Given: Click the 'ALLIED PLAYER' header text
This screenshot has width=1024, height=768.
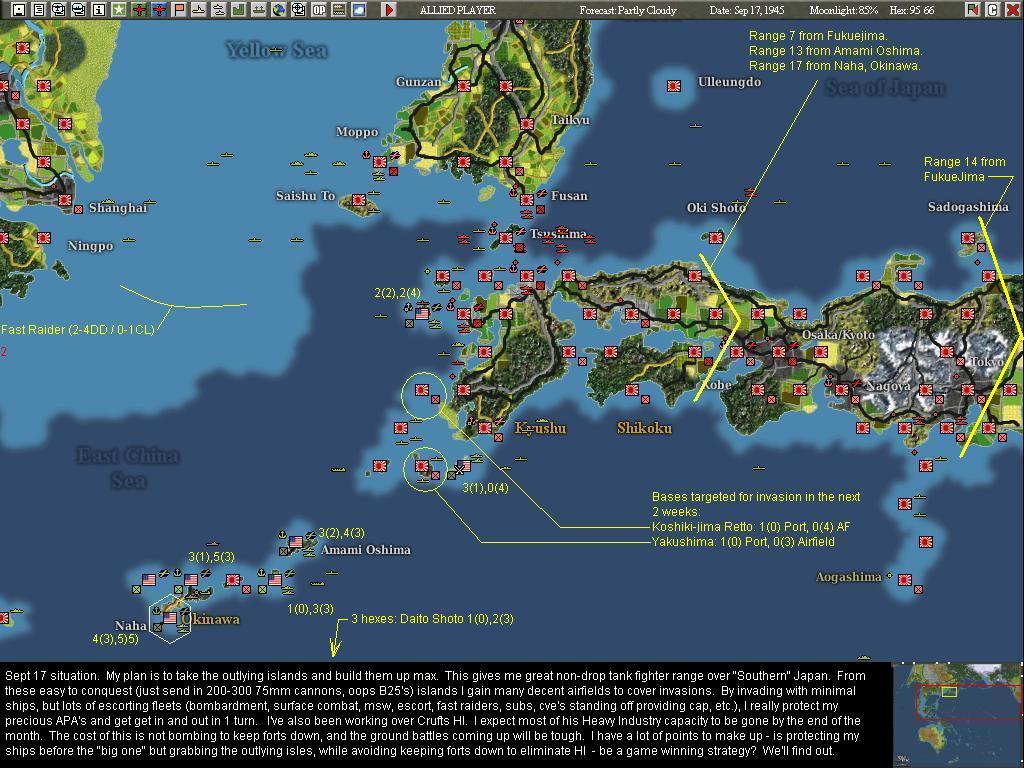Looking at the screenshot, I should click(457, 10).
